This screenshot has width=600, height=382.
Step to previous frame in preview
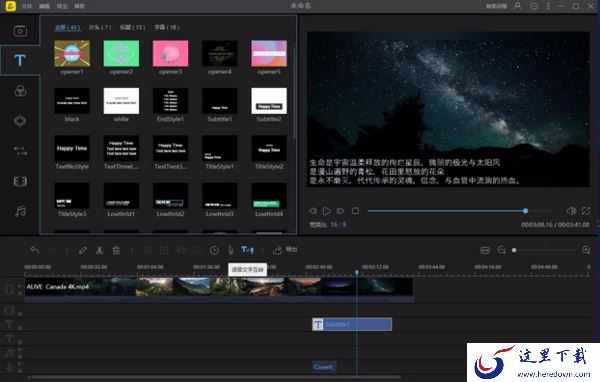[x=313, y=211]
